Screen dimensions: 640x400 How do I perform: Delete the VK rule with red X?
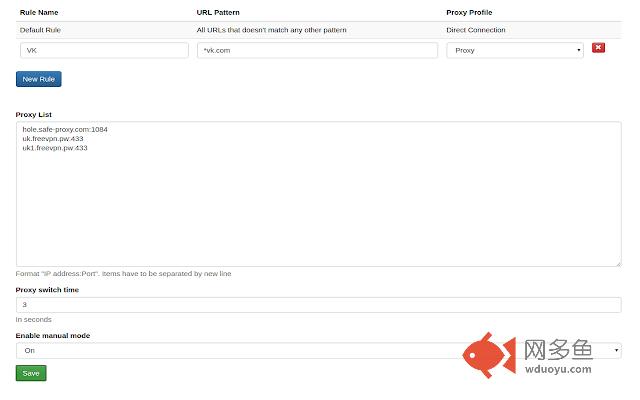[x=598, y=48]
